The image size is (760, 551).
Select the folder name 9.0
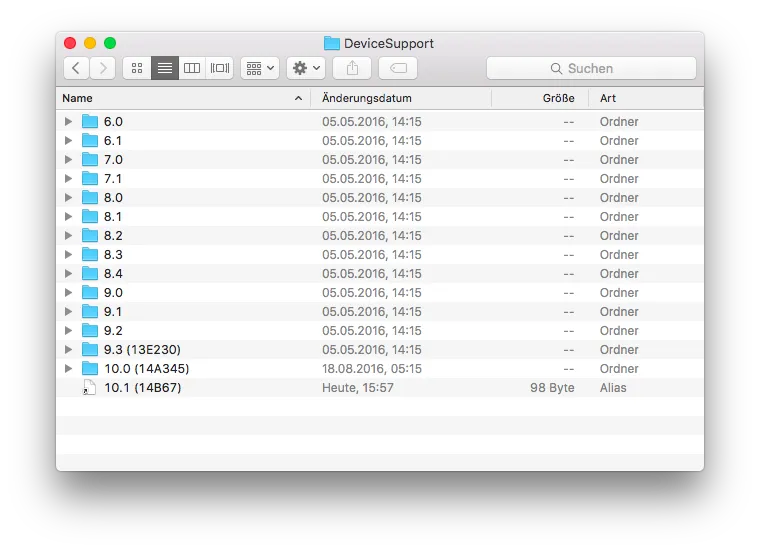(113, 293)
